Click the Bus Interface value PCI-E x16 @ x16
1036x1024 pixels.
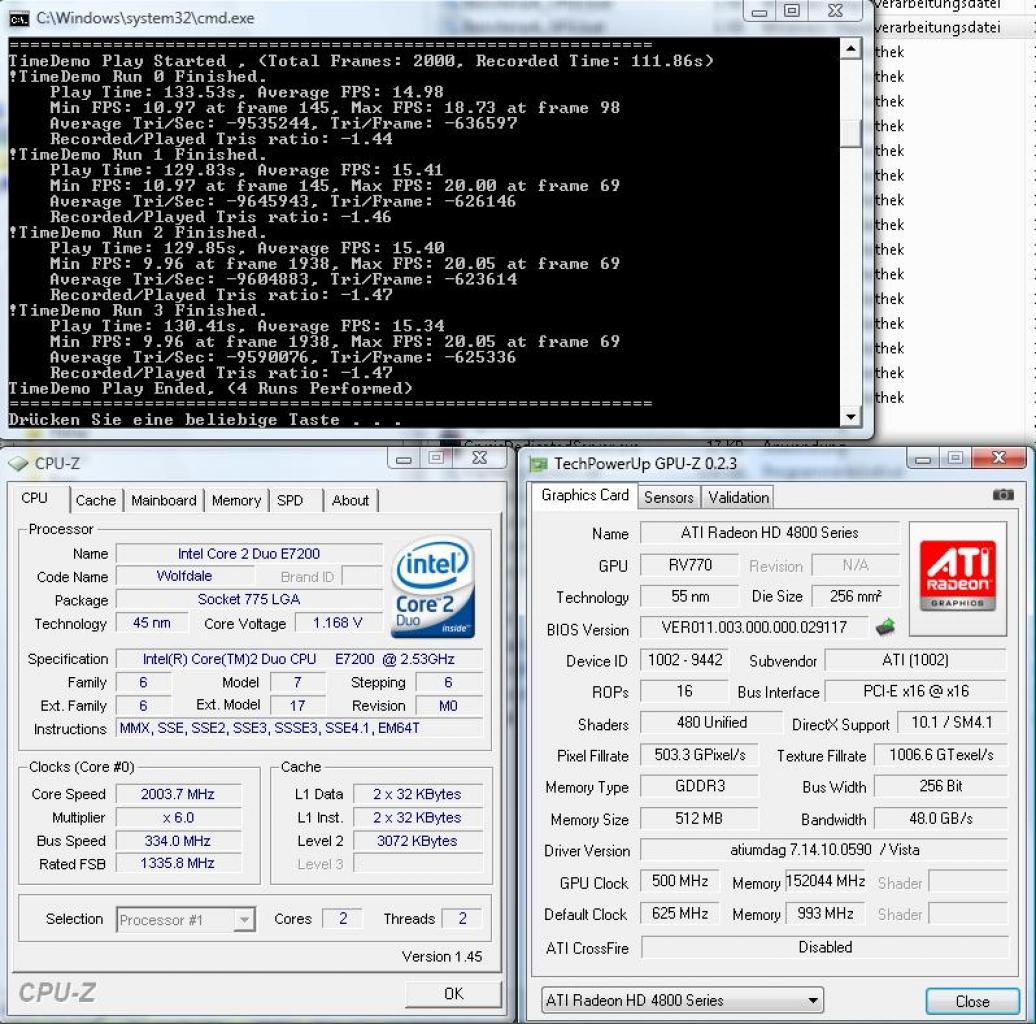click(x=916, y=692)
